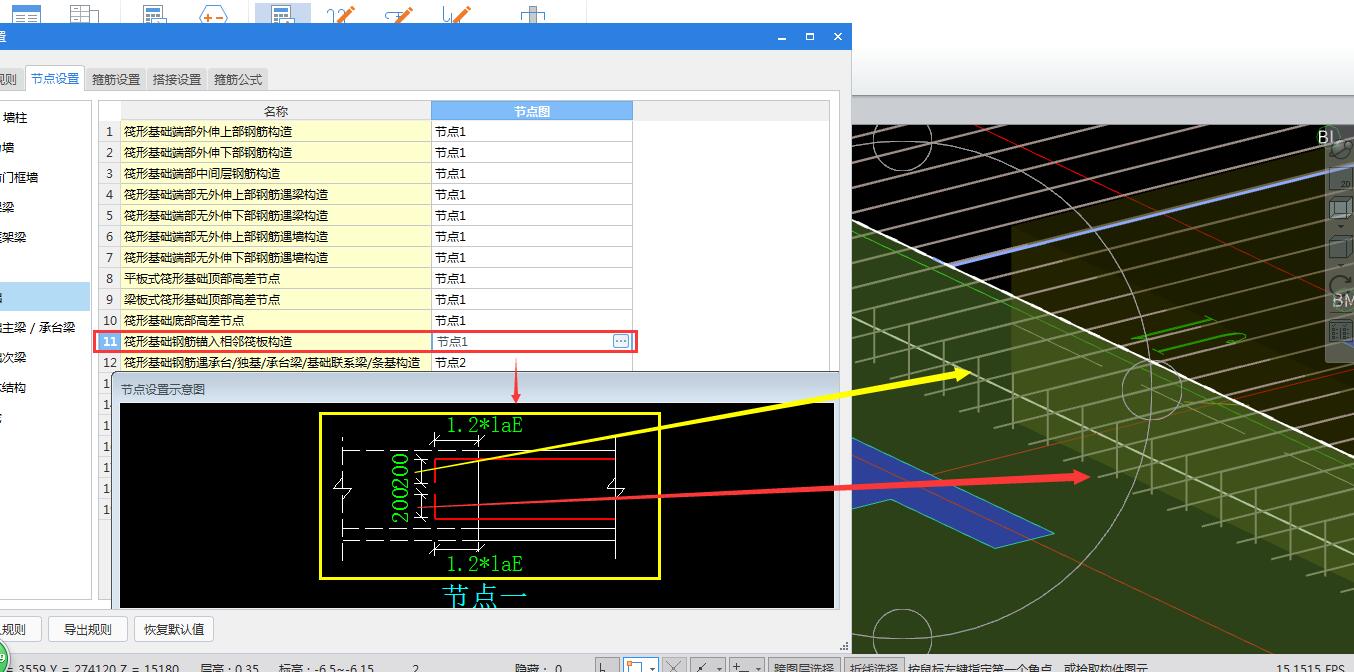Open the checklist display settings icon

click(1340, 331)
